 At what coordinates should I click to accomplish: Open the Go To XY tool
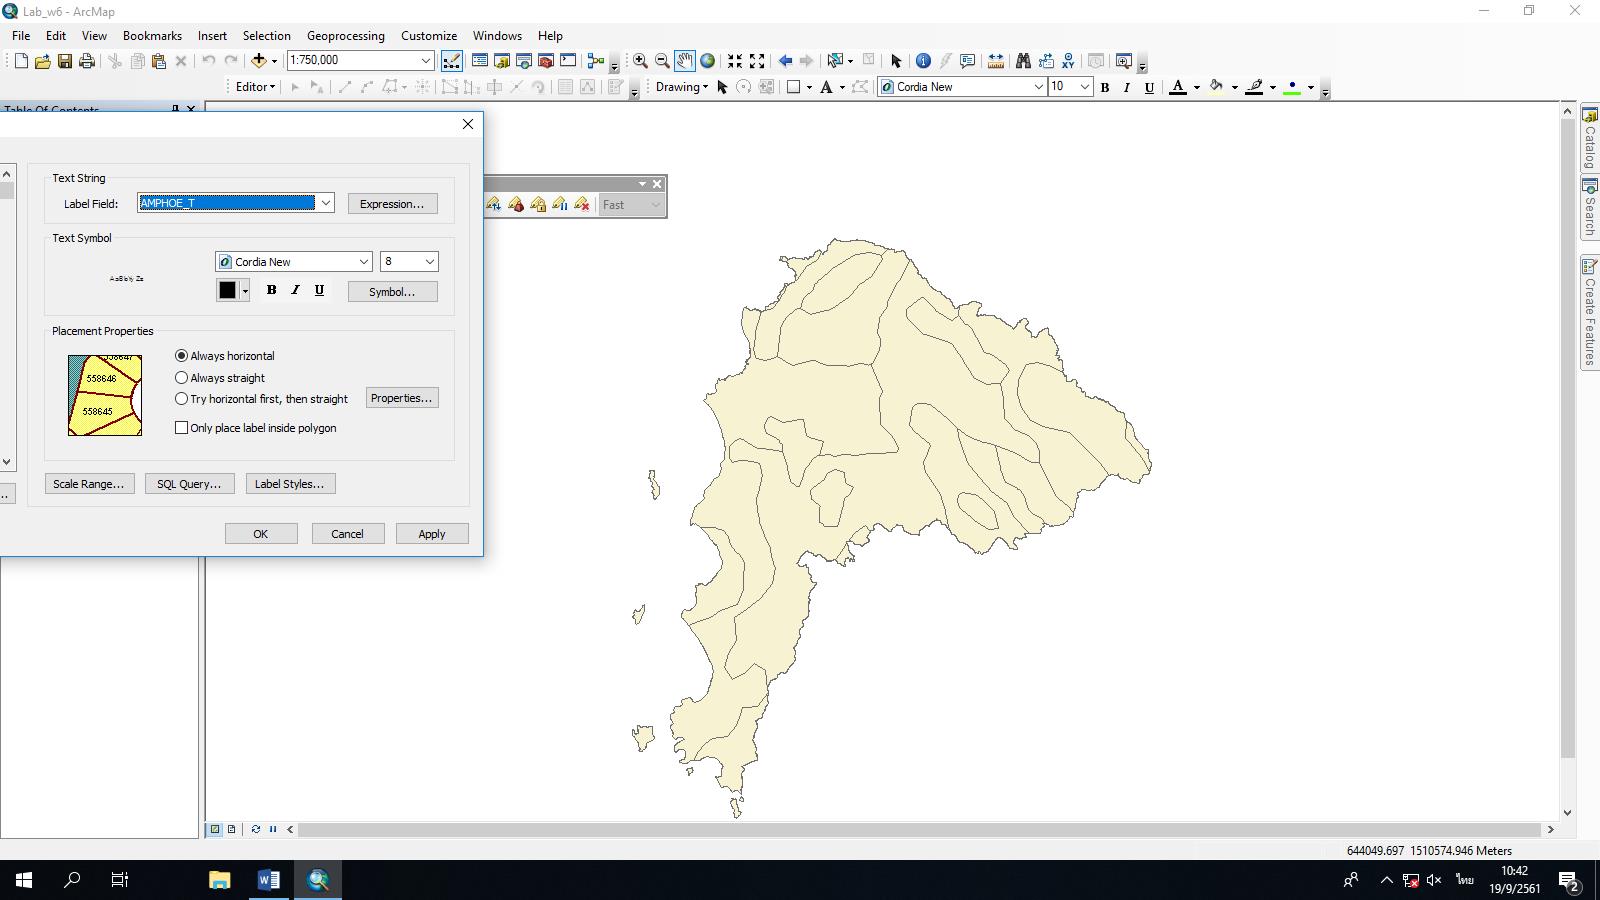(x=1068, y=60)
